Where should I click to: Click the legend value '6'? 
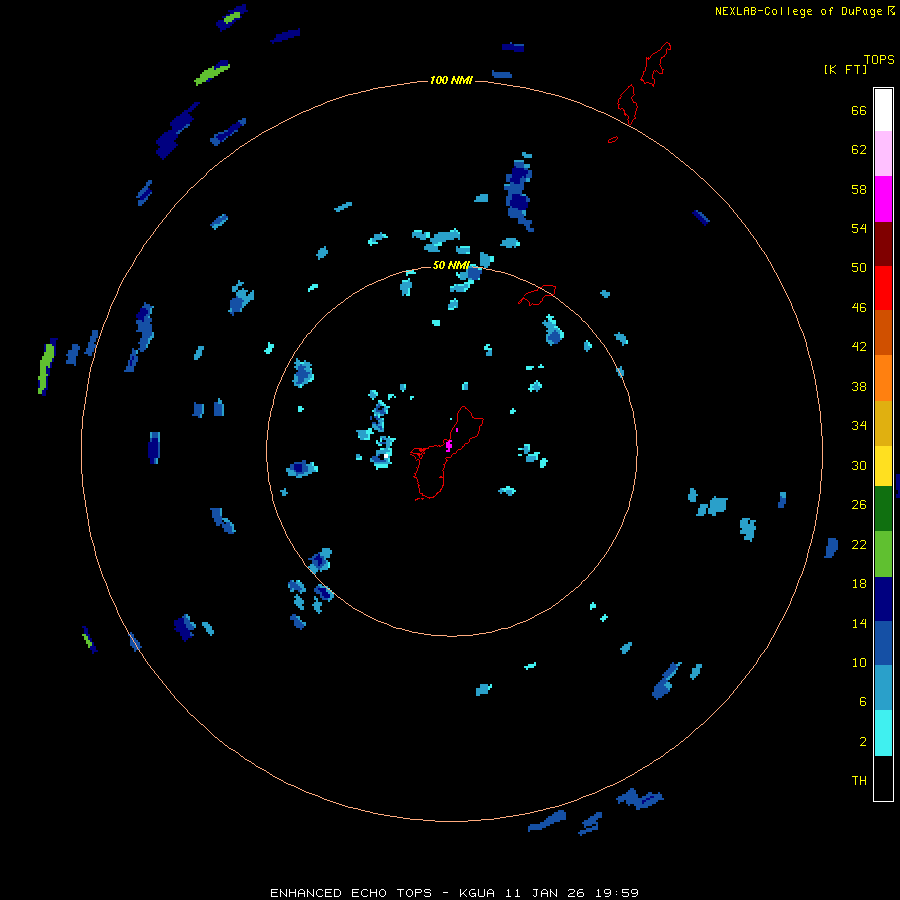tap(863, 701)
